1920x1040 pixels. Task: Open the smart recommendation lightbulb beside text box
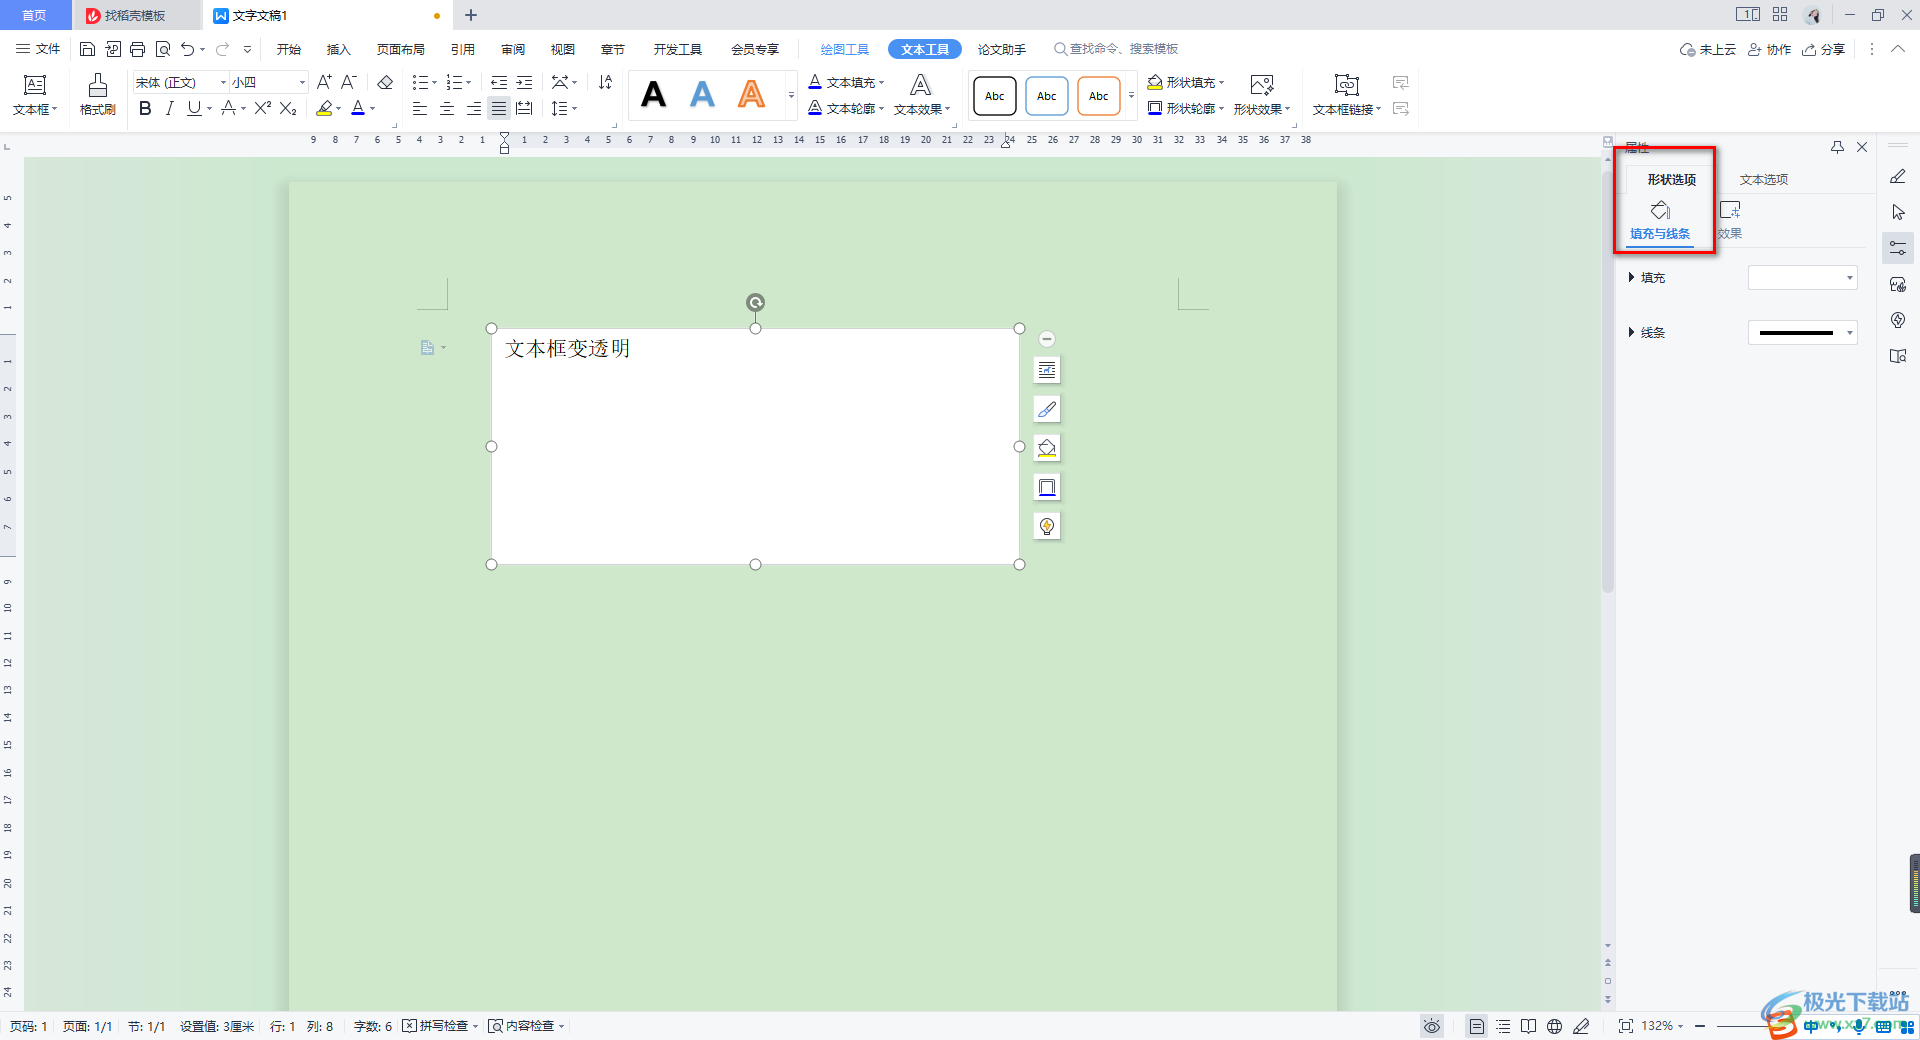[x=1046, y=525]
